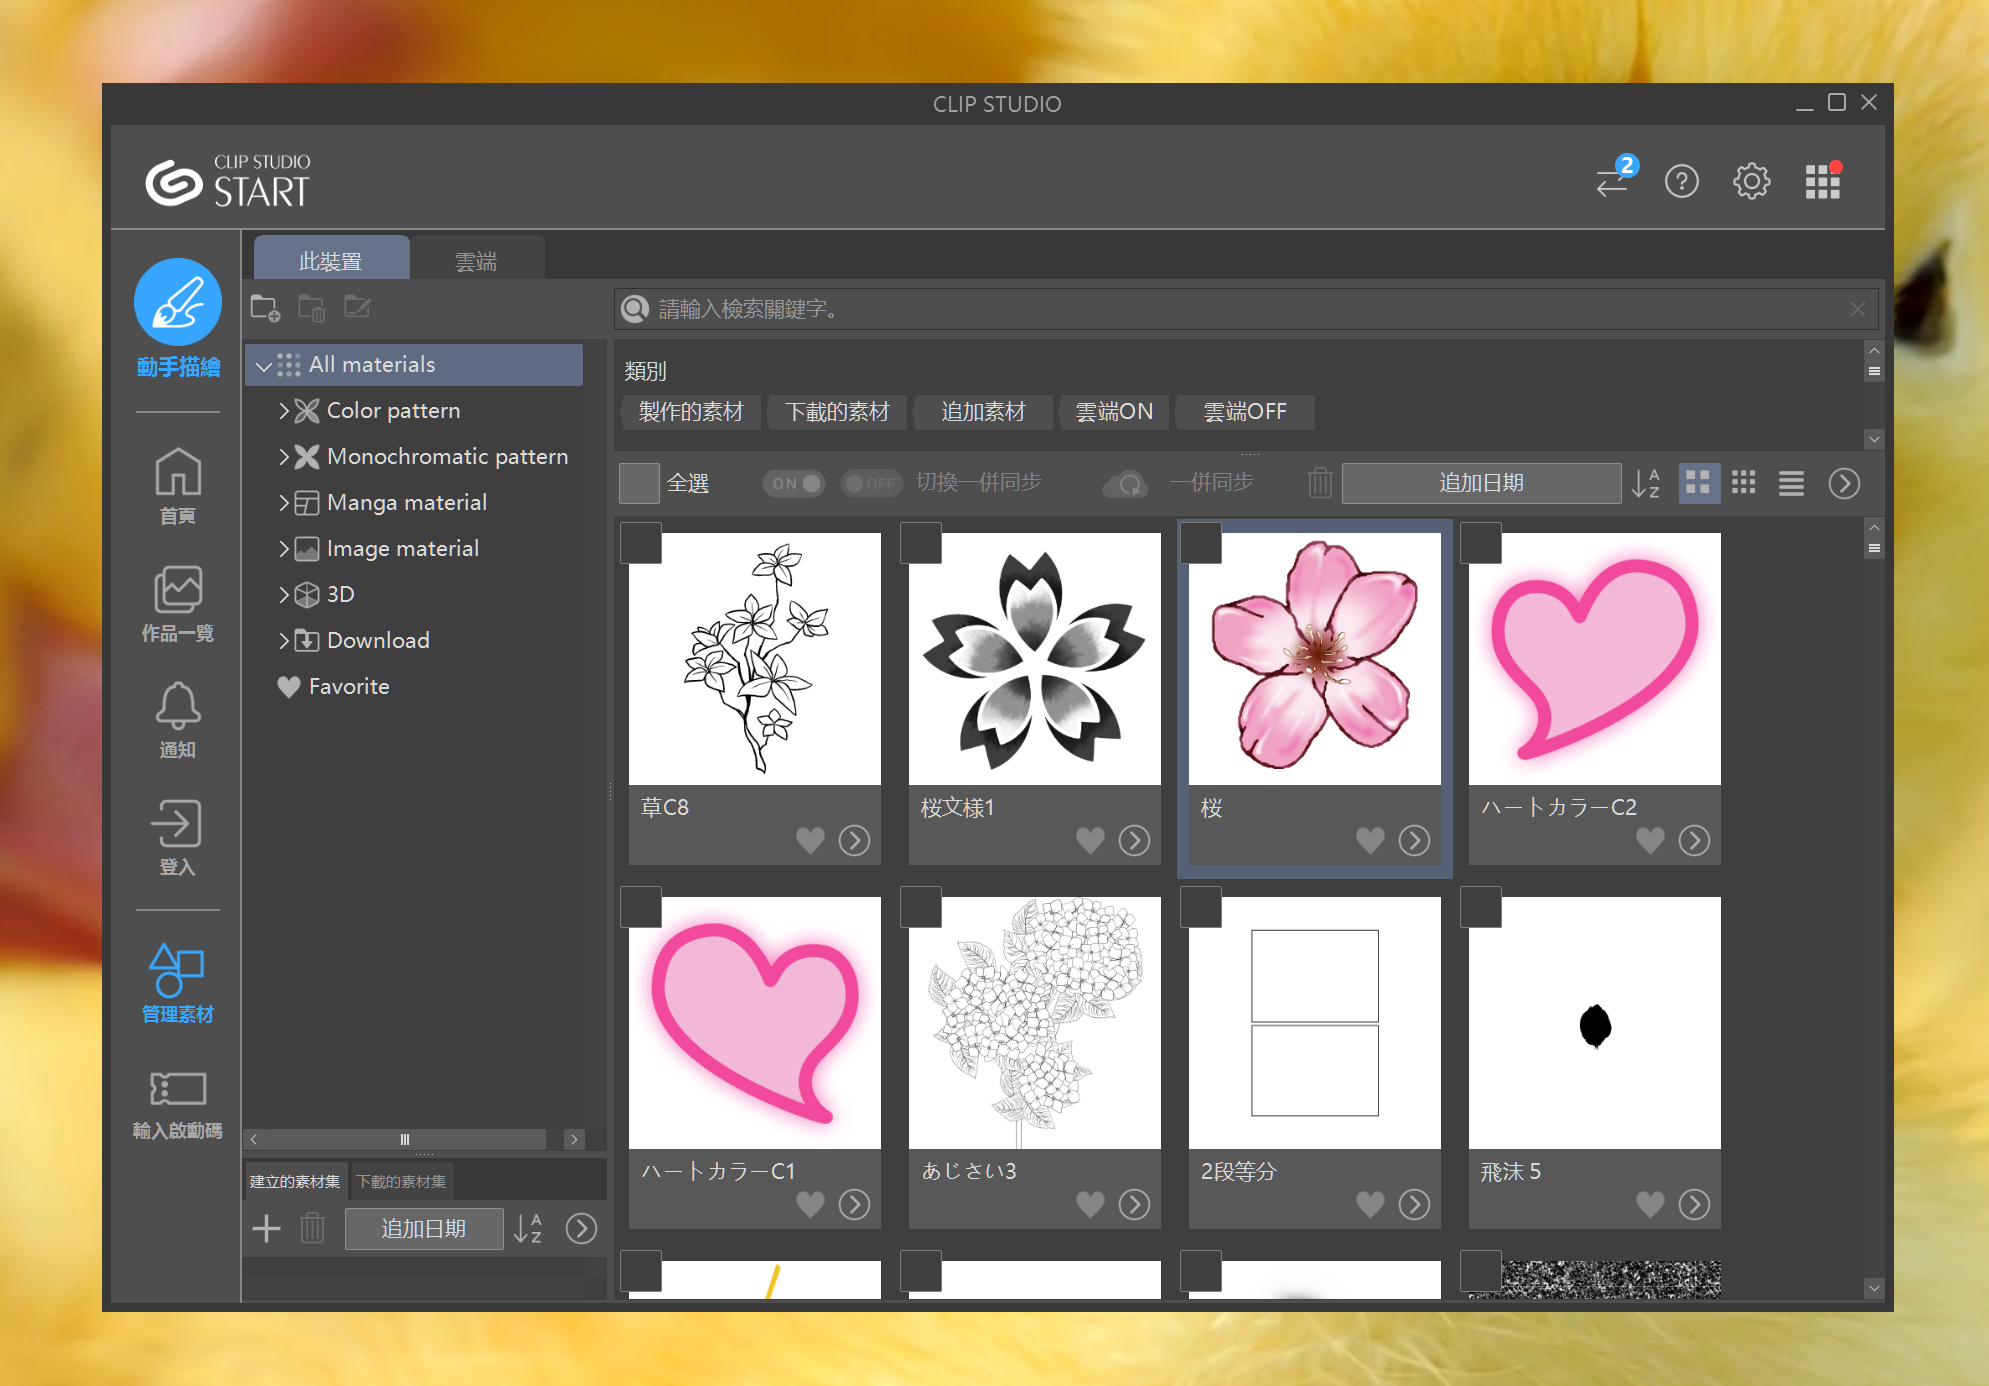Expand the 3D folder
1989x1386 pixels.
point(284,594)
